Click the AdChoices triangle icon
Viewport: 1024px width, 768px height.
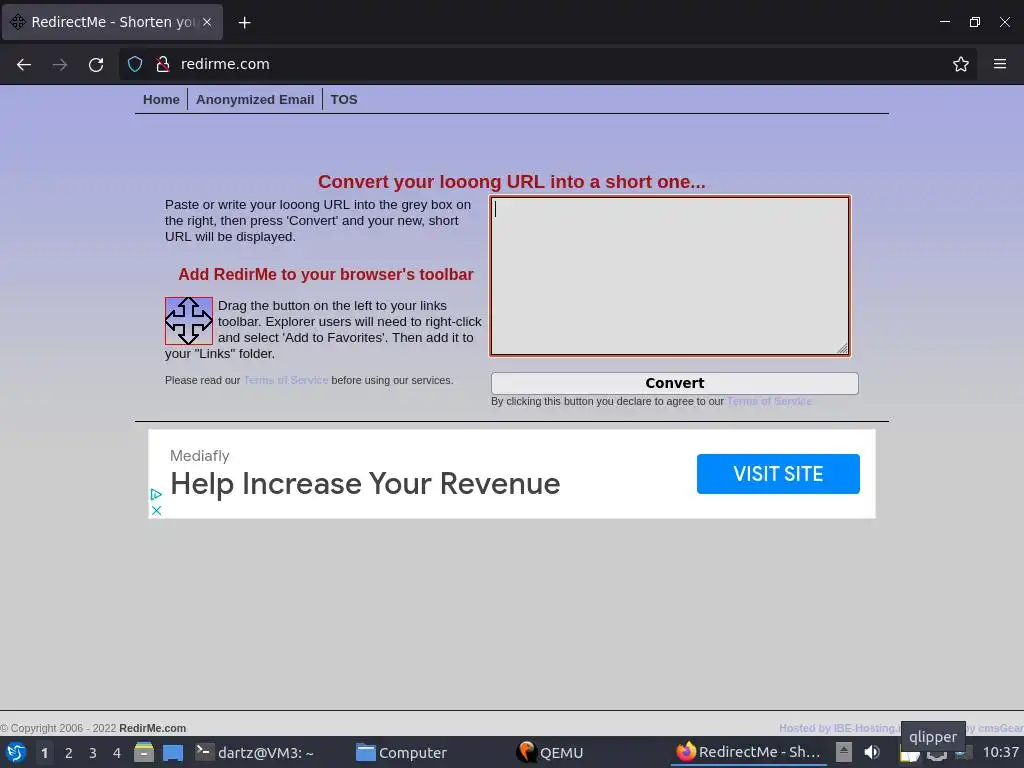pos(156,494)
